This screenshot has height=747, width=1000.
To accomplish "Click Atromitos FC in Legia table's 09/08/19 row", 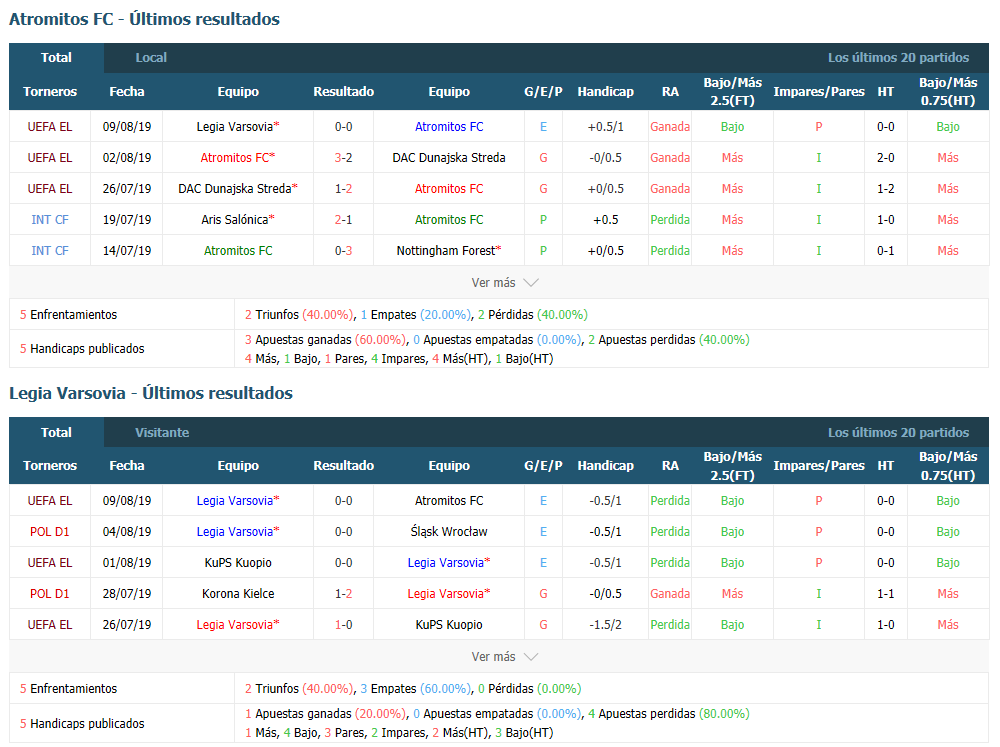I will point(449,501).
